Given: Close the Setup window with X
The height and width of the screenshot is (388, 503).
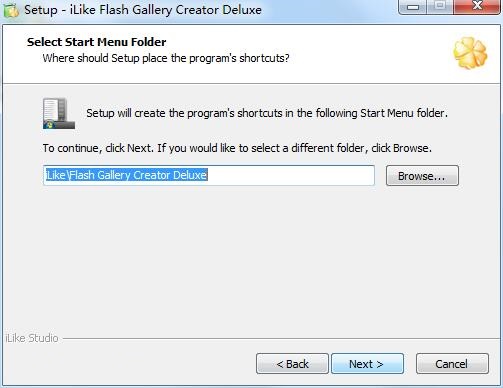Looking at the screenshot, I should point(477,7).
